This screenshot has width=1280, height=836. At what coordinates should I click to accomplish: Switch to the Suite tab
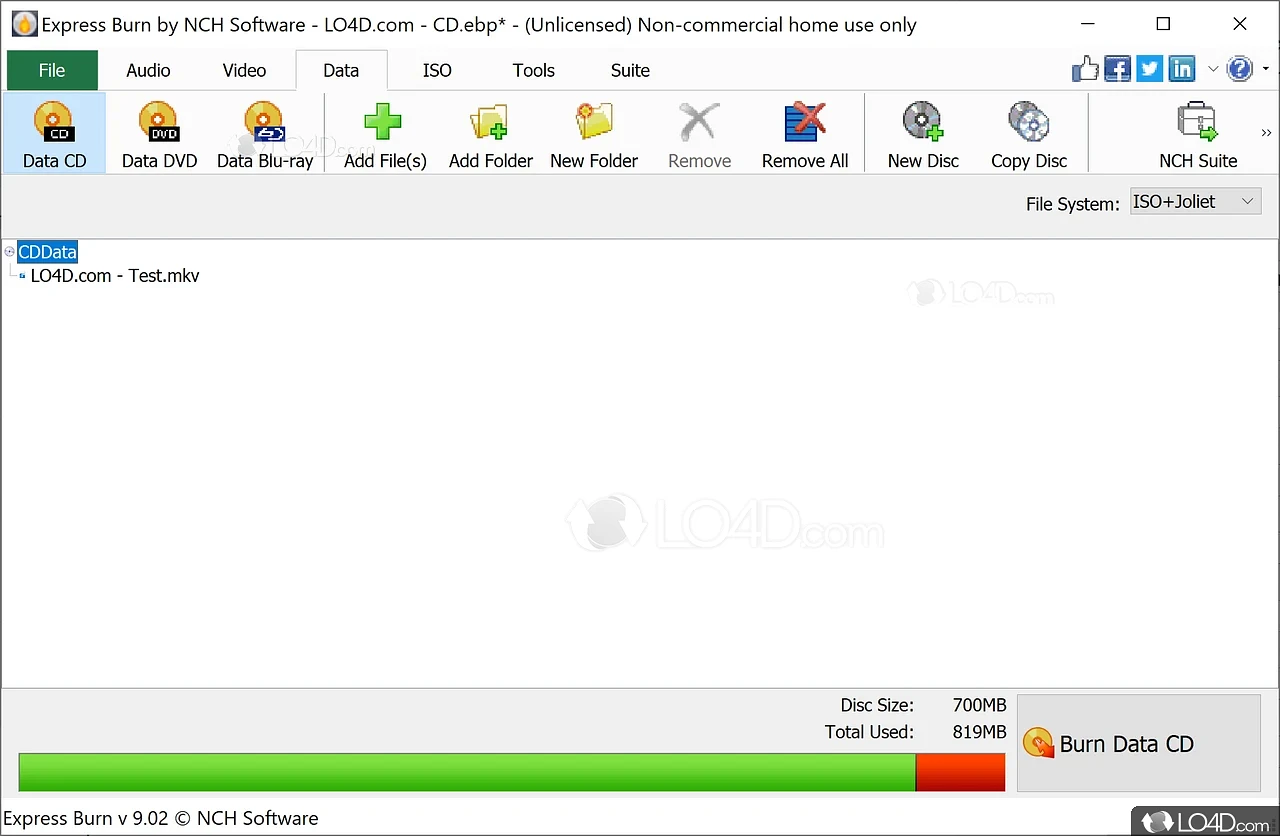(x=630, y=70)
